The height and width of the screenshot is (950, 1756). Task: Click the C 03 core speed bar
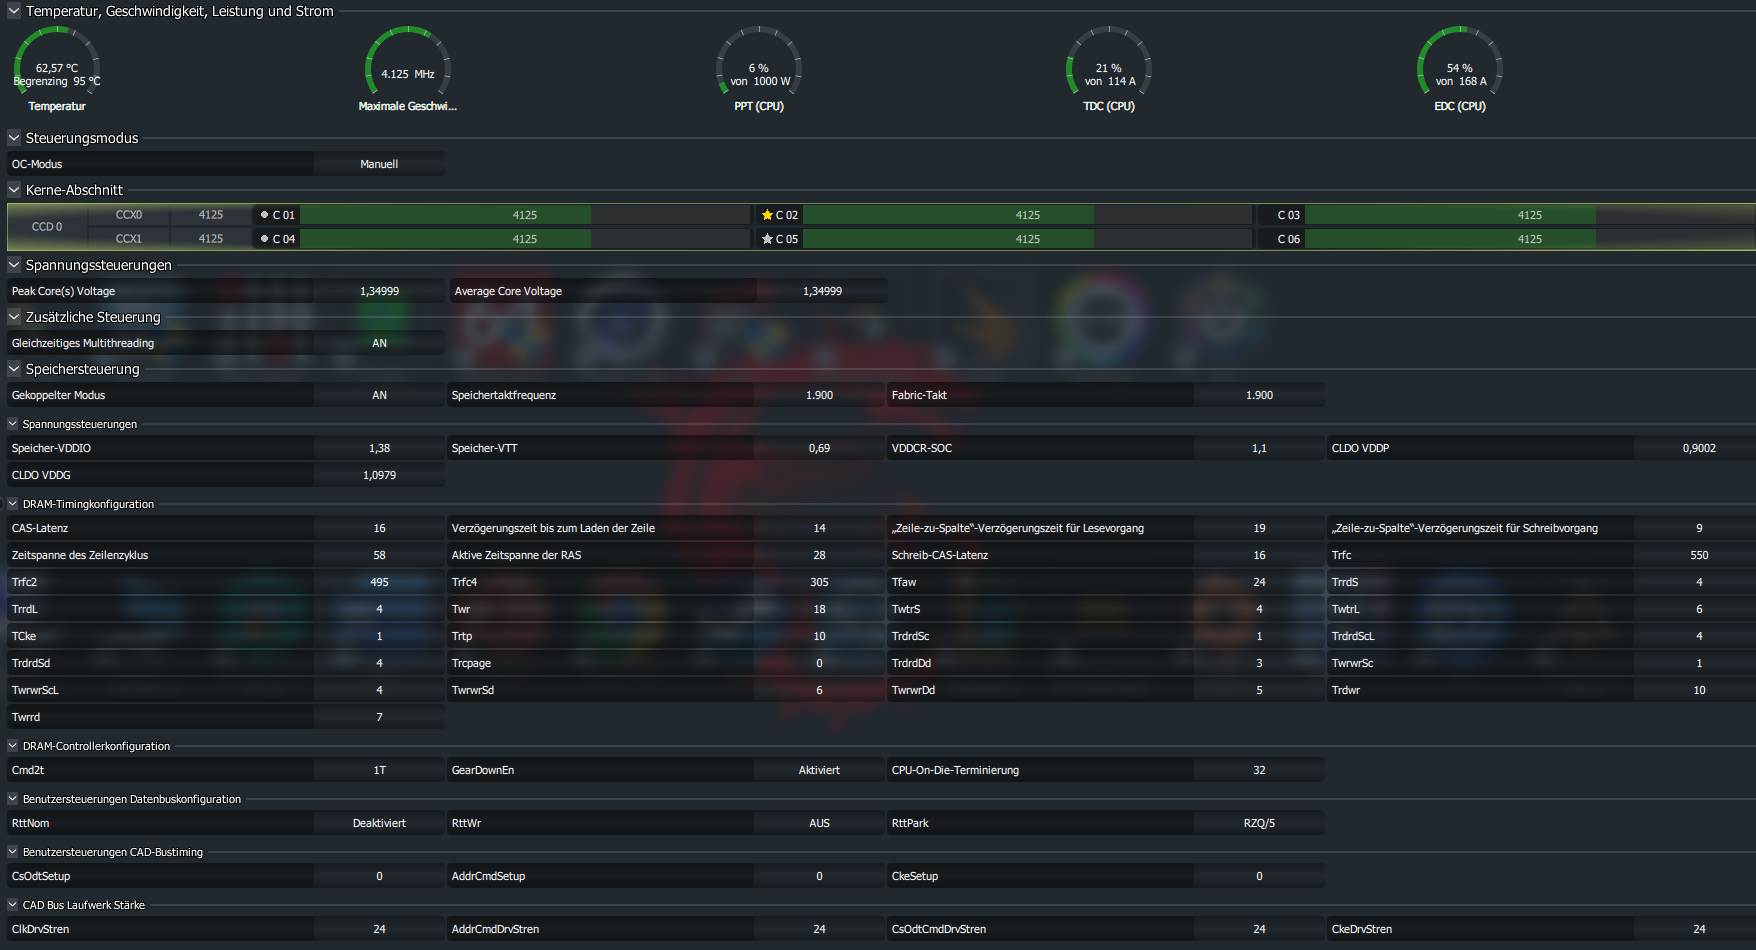pos(1530,215)
